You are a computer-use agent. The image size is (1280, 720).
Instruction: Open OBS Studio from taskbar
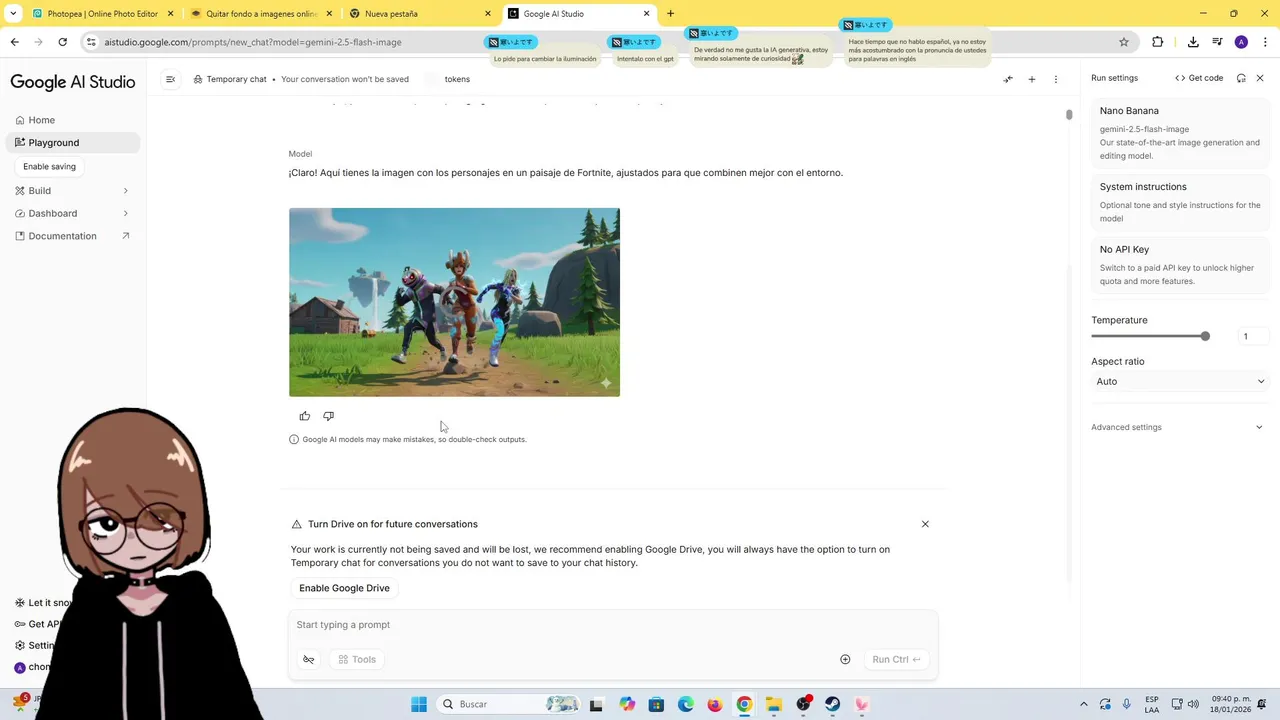point(803,704)
